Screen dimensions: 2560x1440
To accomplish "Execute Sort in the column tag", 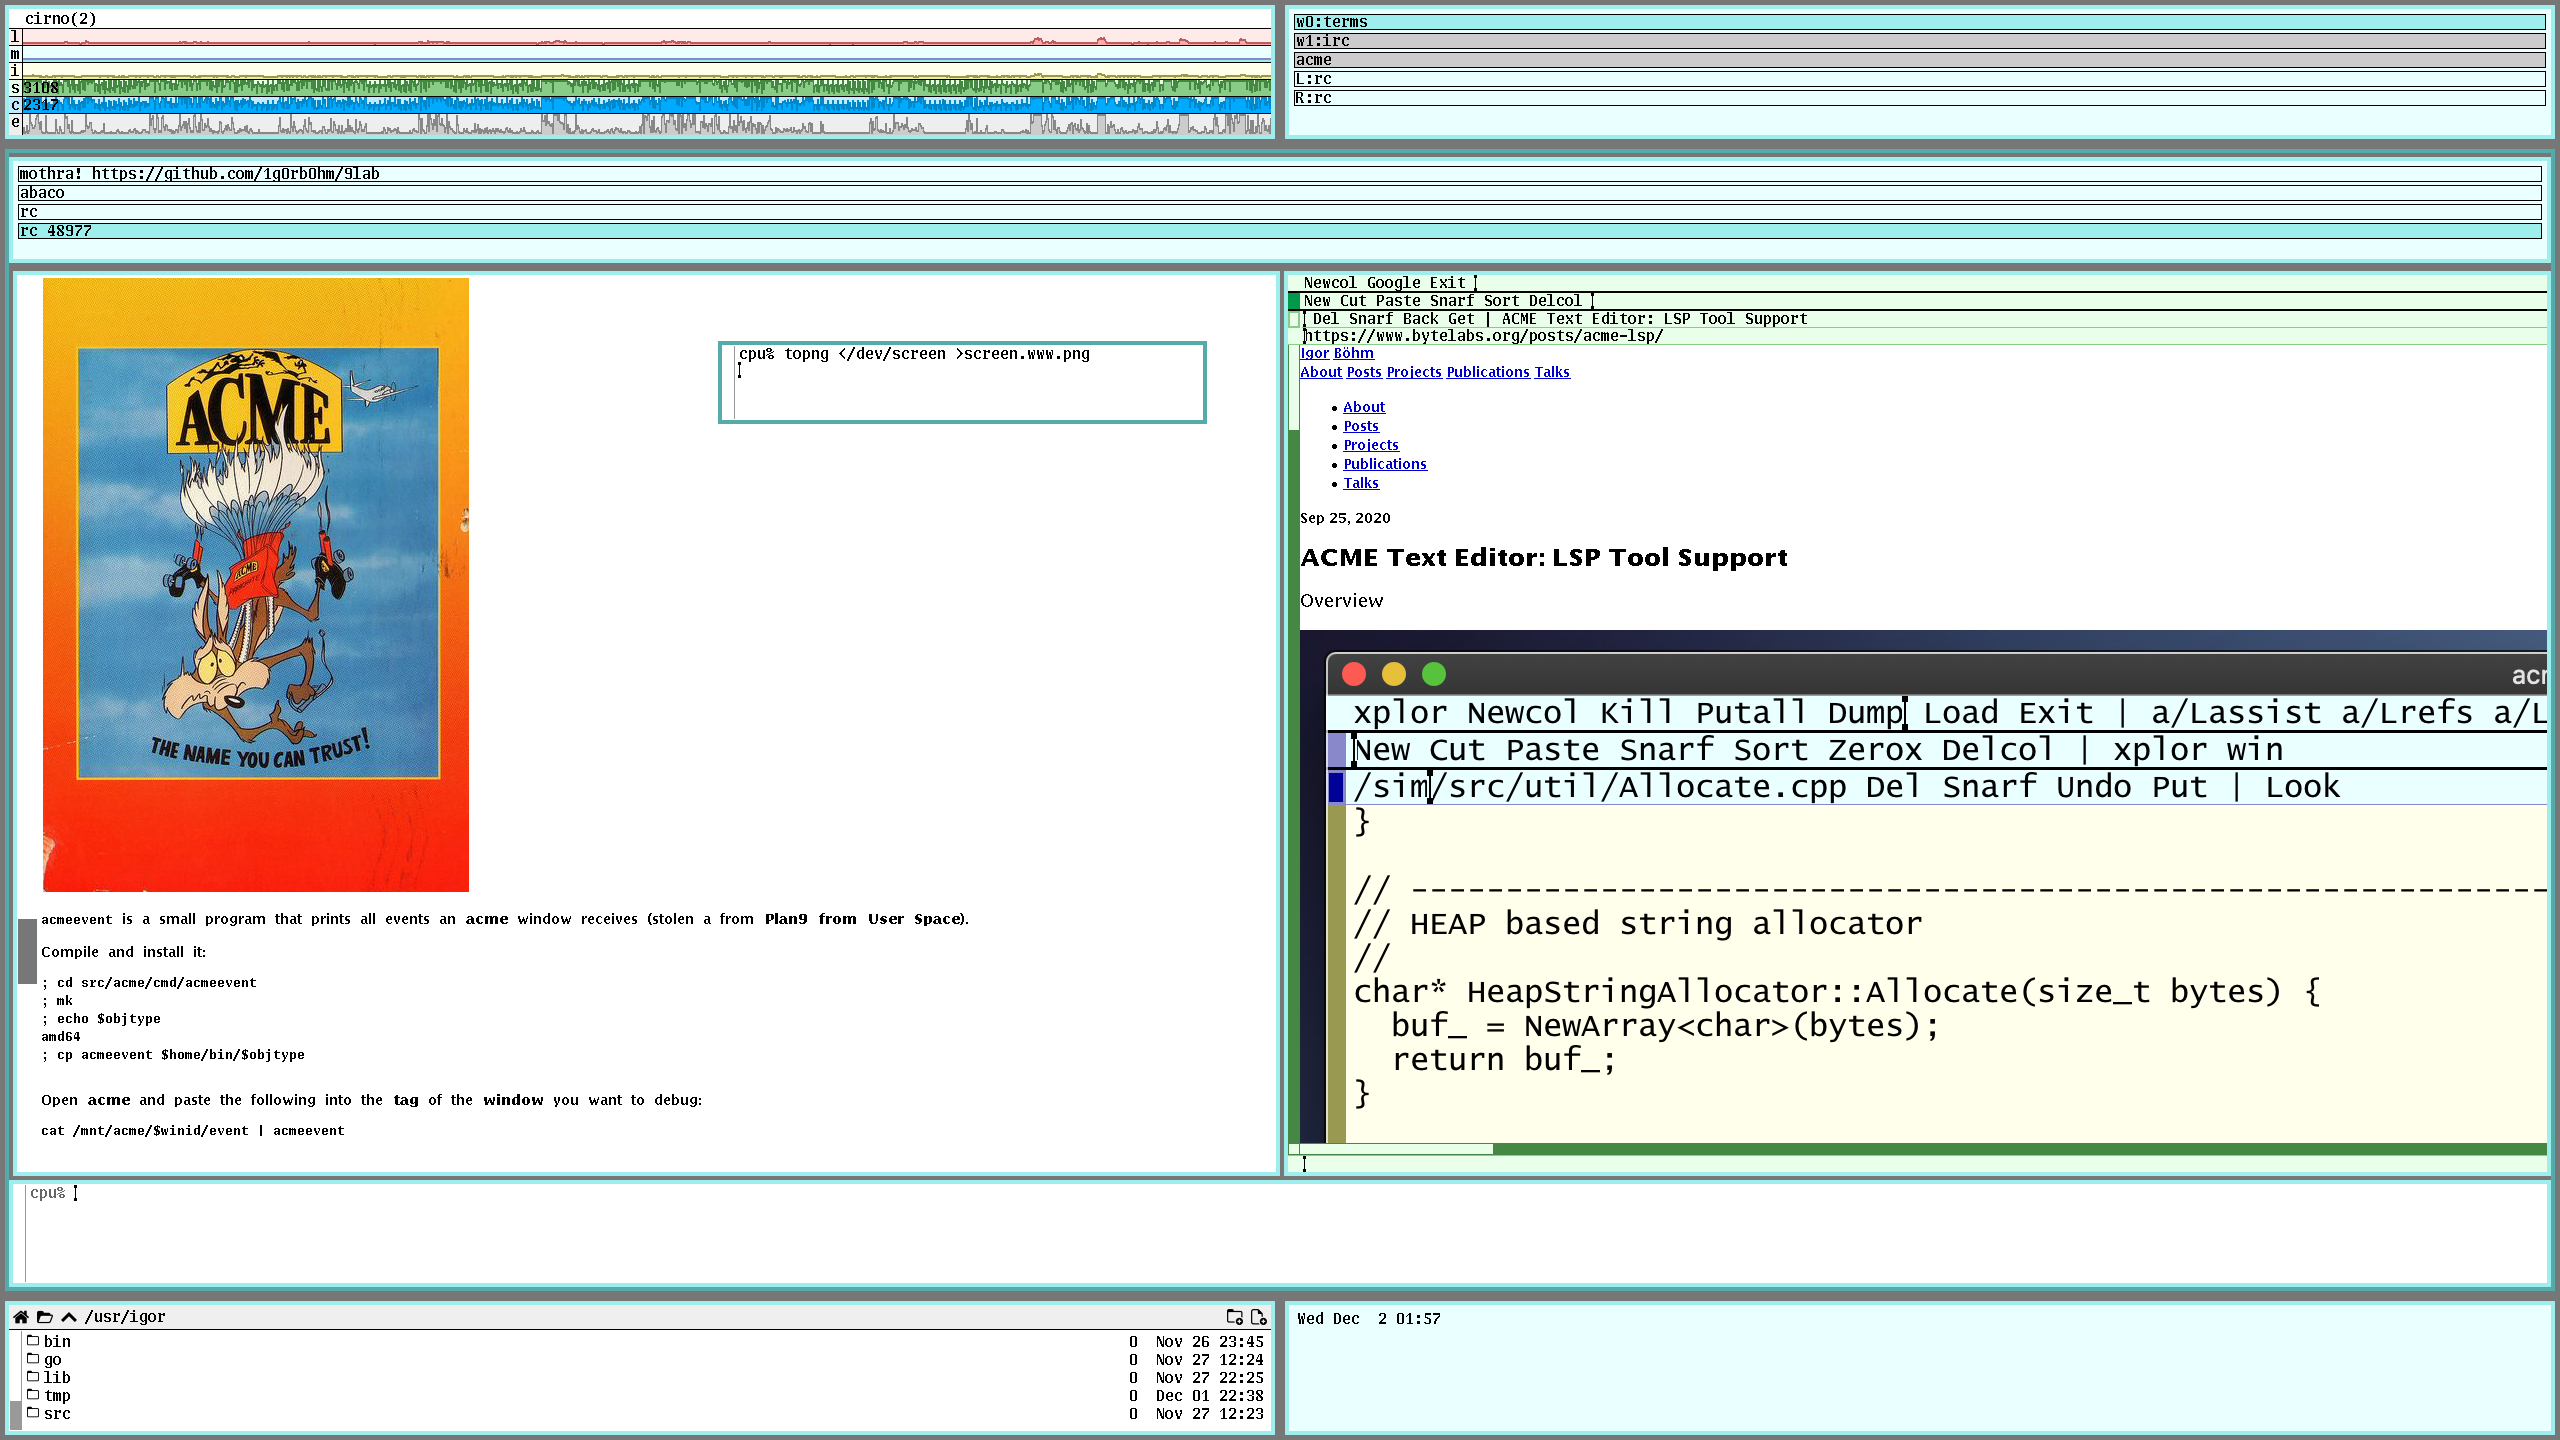I will click(x=1501, y=301).
